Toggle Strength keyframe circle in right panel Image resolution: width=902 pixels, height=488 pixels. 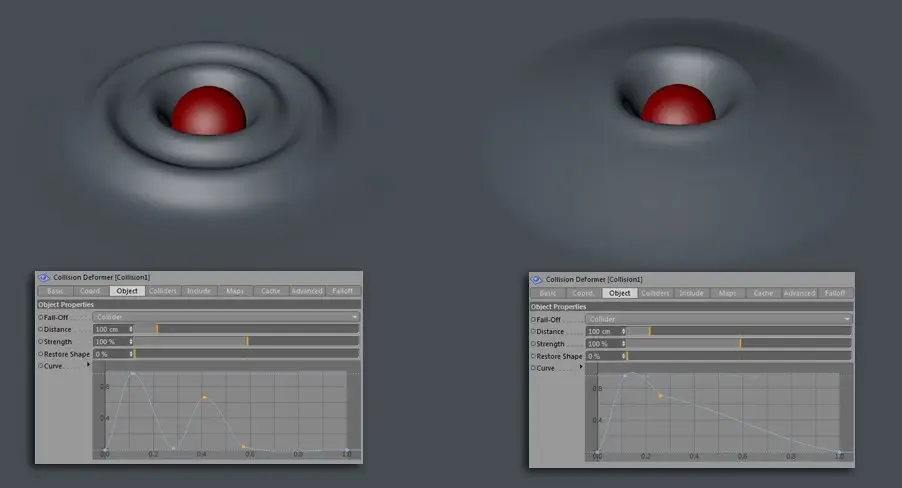(533, 344)
